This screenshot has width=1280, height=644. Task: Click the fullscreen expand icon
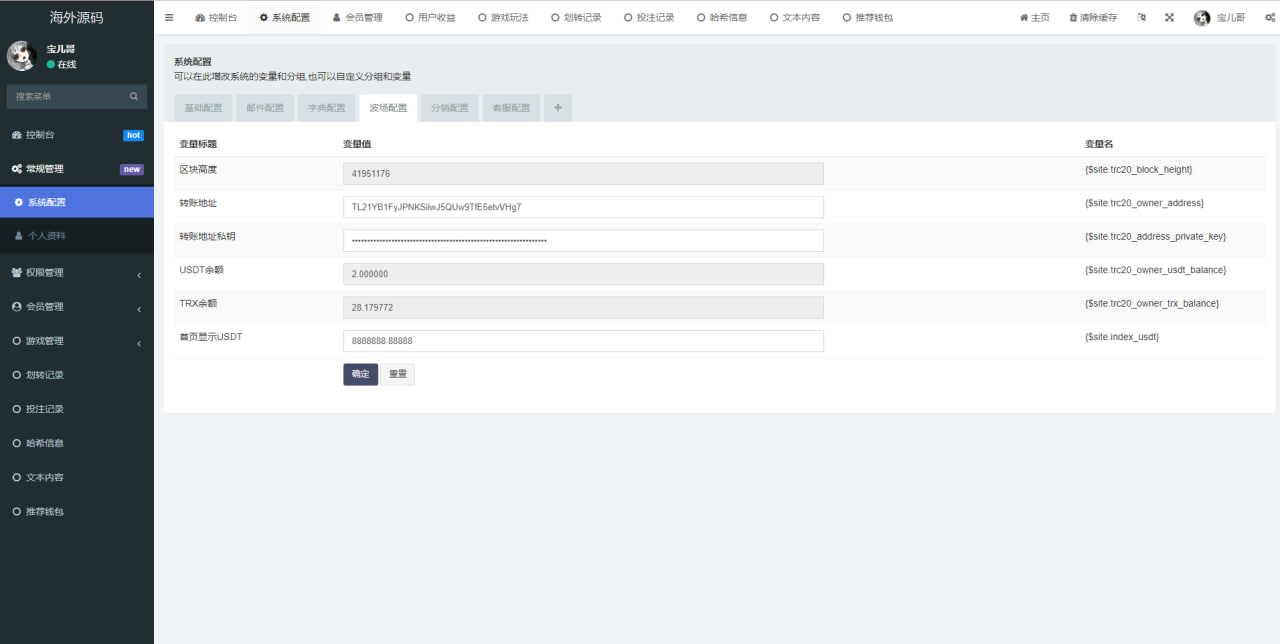click(x=1169, y=18)
